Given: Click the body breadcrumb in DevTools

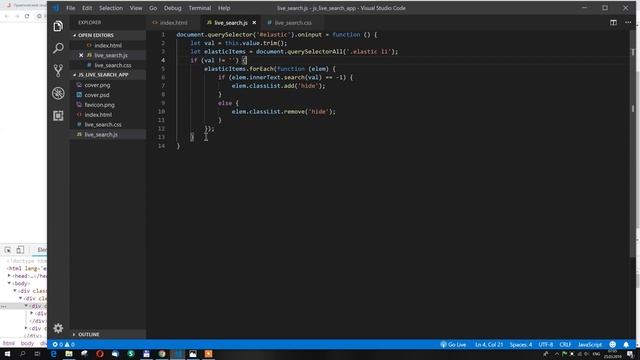Looking at the screenshot, I should [x=27, y=343].
